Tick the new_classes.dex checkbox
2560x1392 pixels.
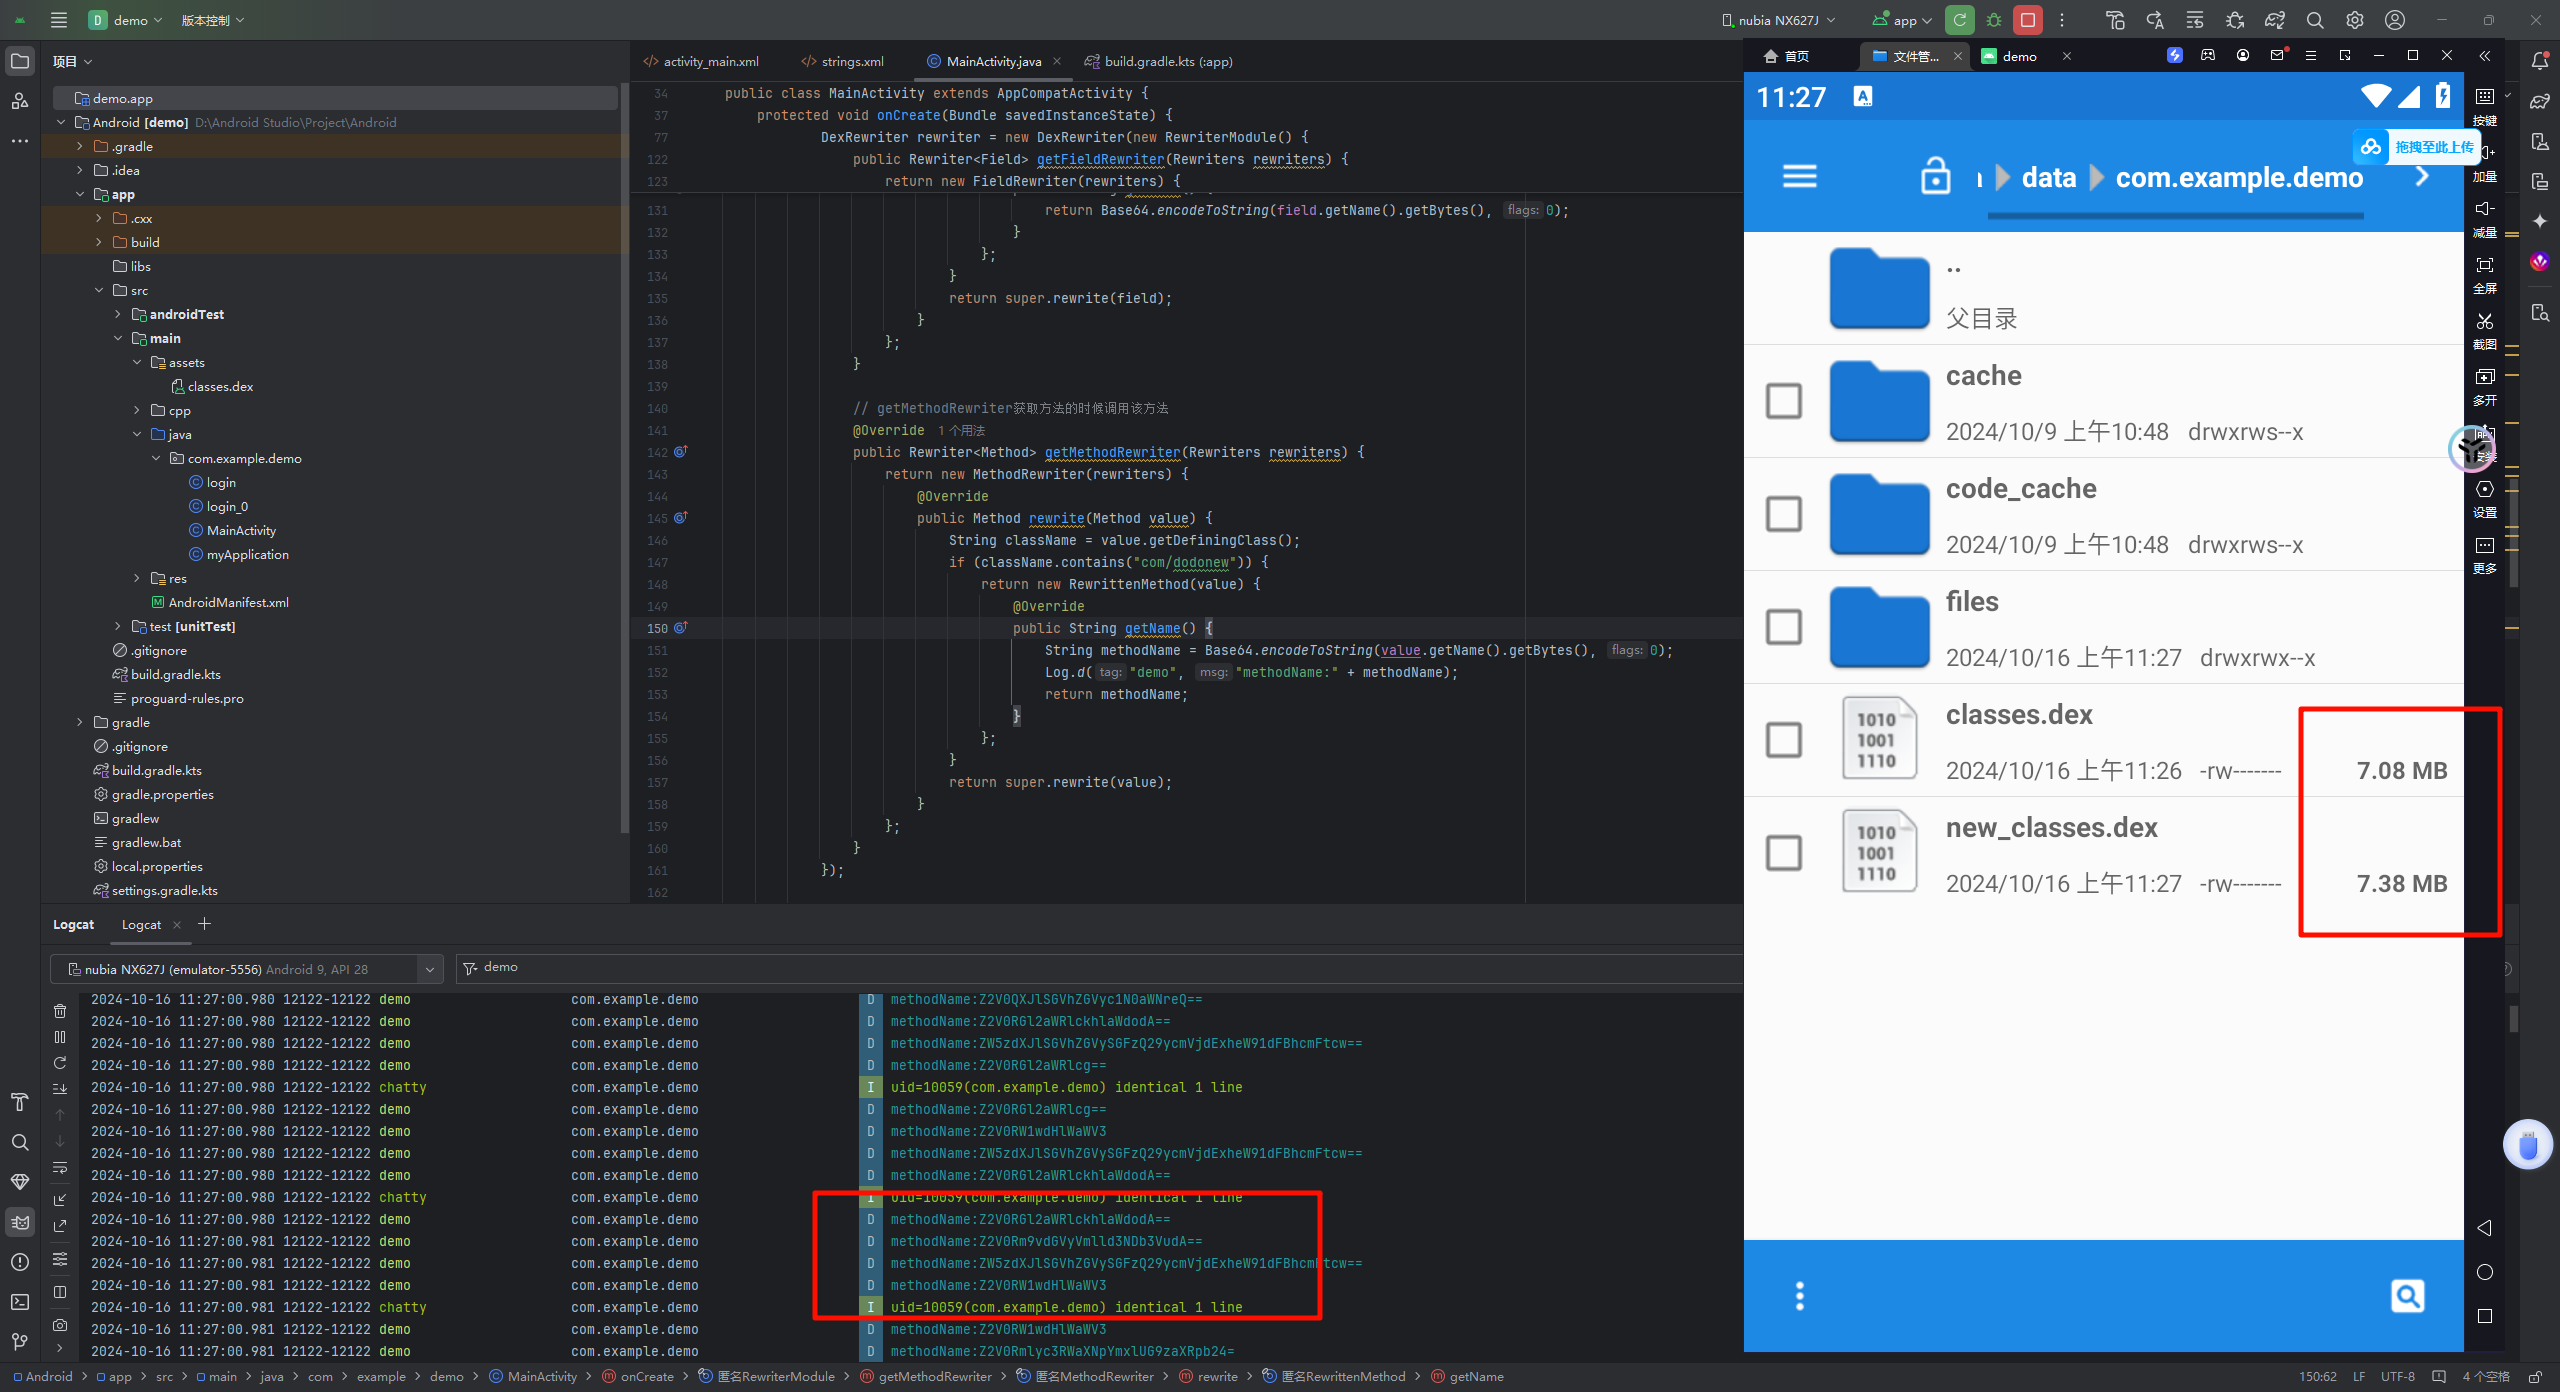coord(1783,853)
